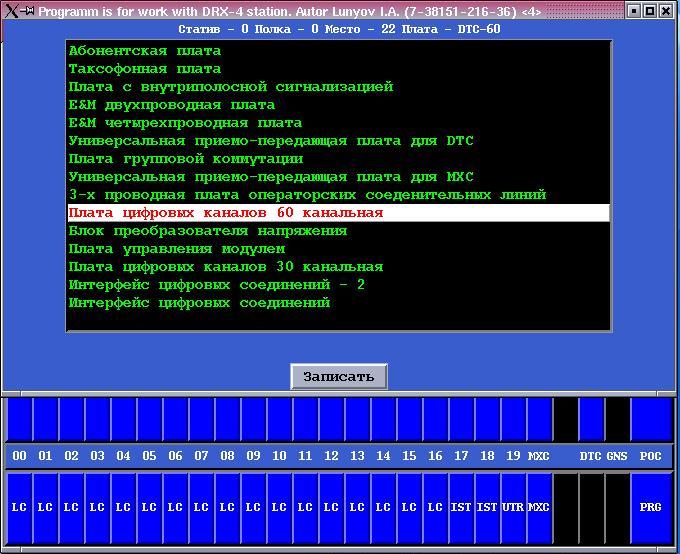Select the LC board under slot 08
Viewport: 680px width, 554px height.
227,508
